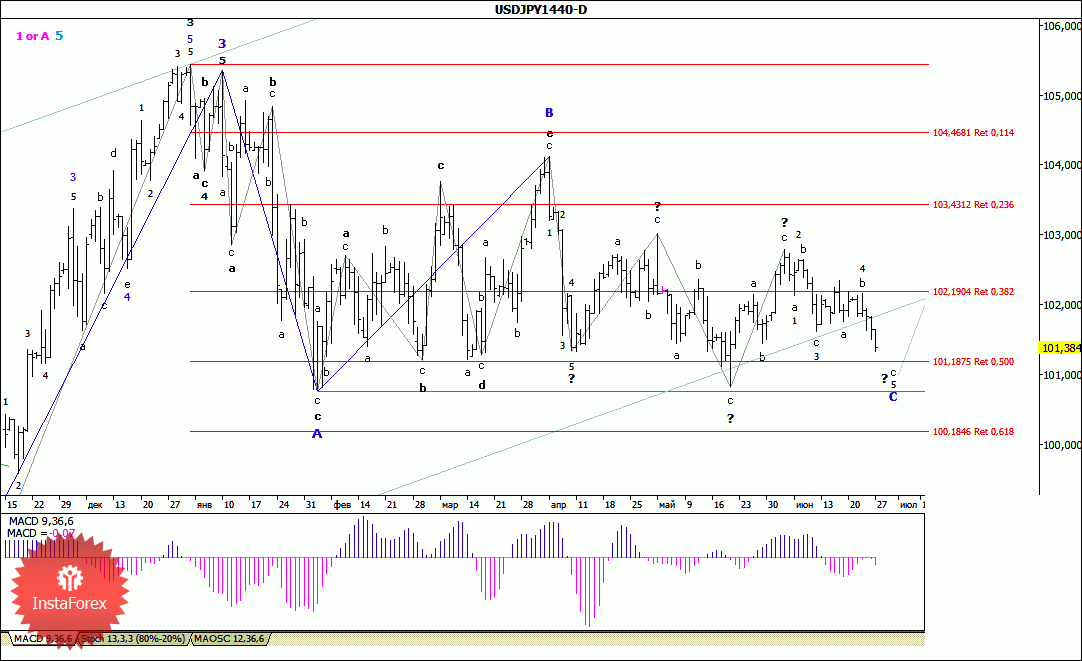Viewport: 1082px width, 661px height.
Task: Select the 104,4681 Ret 0,114 level label
Action: pos(973,132)
